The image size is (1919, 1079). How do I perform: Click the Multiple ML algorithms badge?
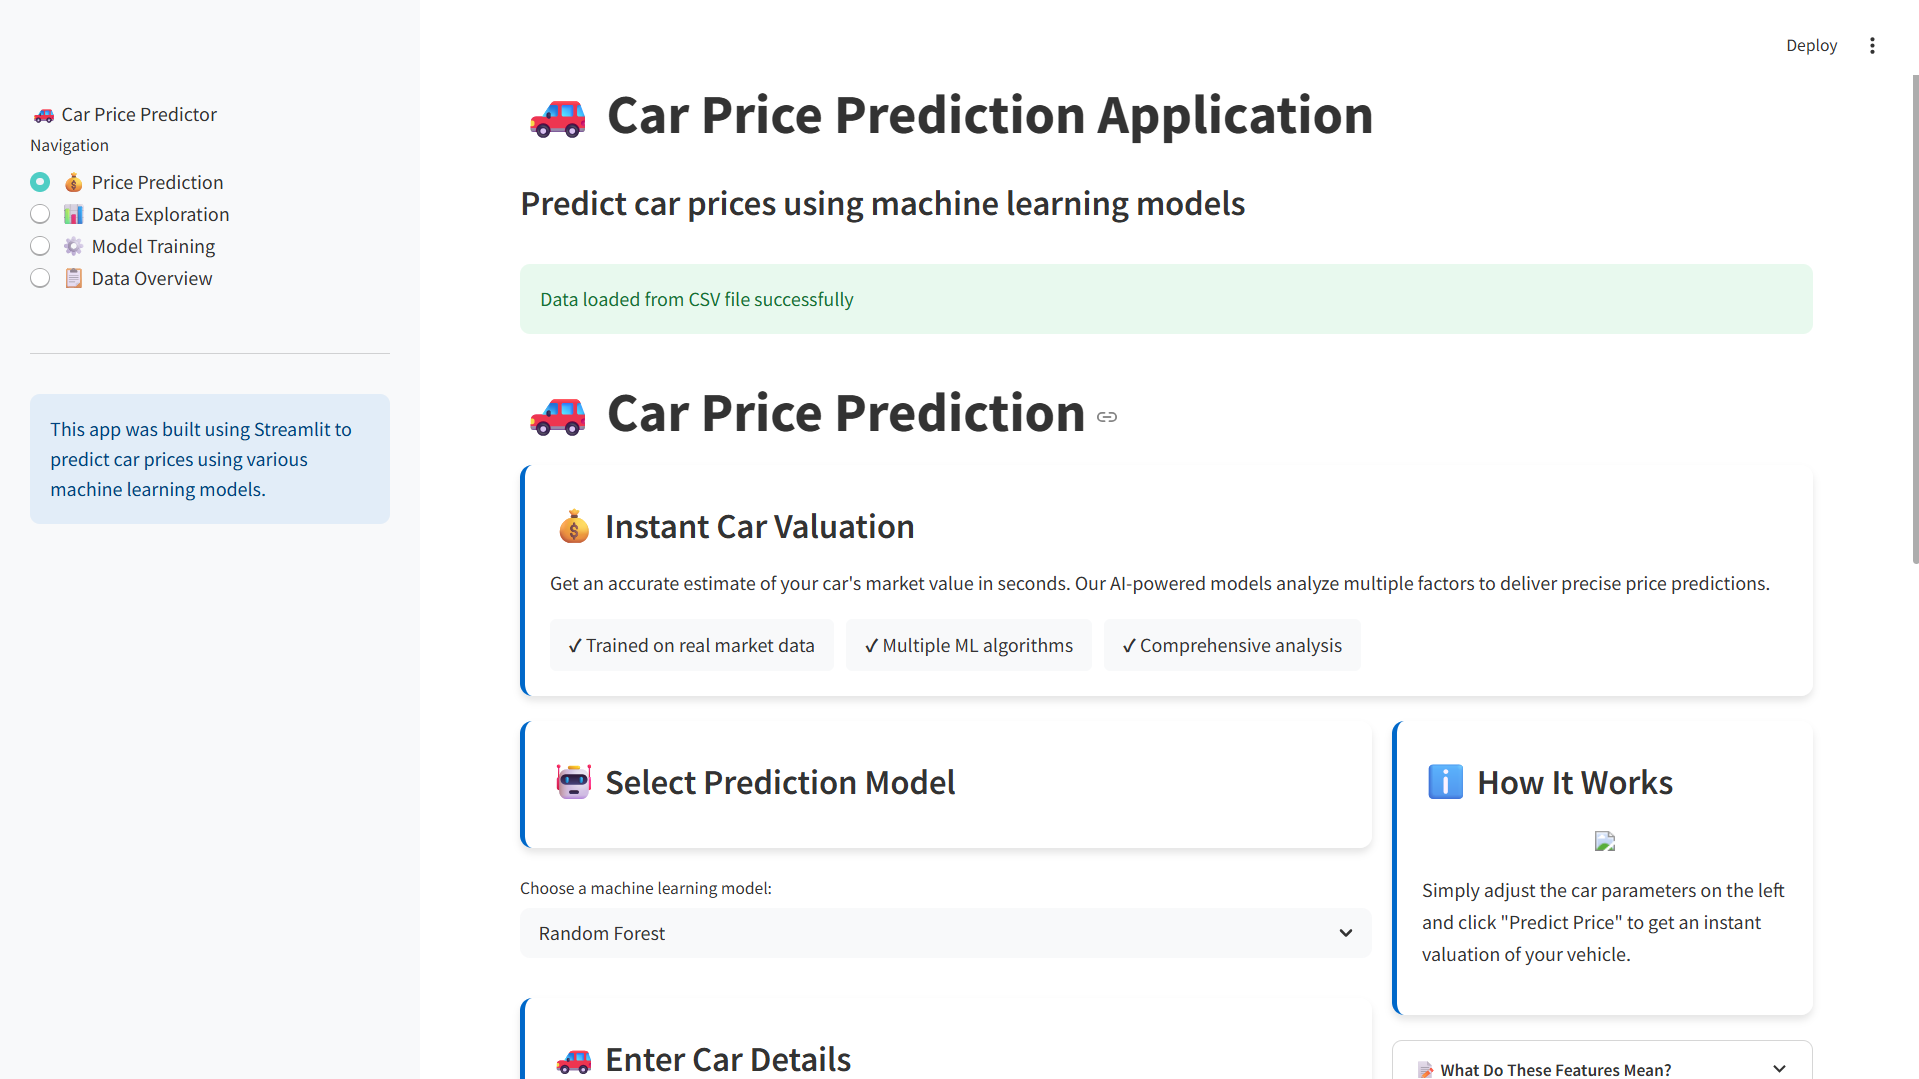(x=968, y=645)
